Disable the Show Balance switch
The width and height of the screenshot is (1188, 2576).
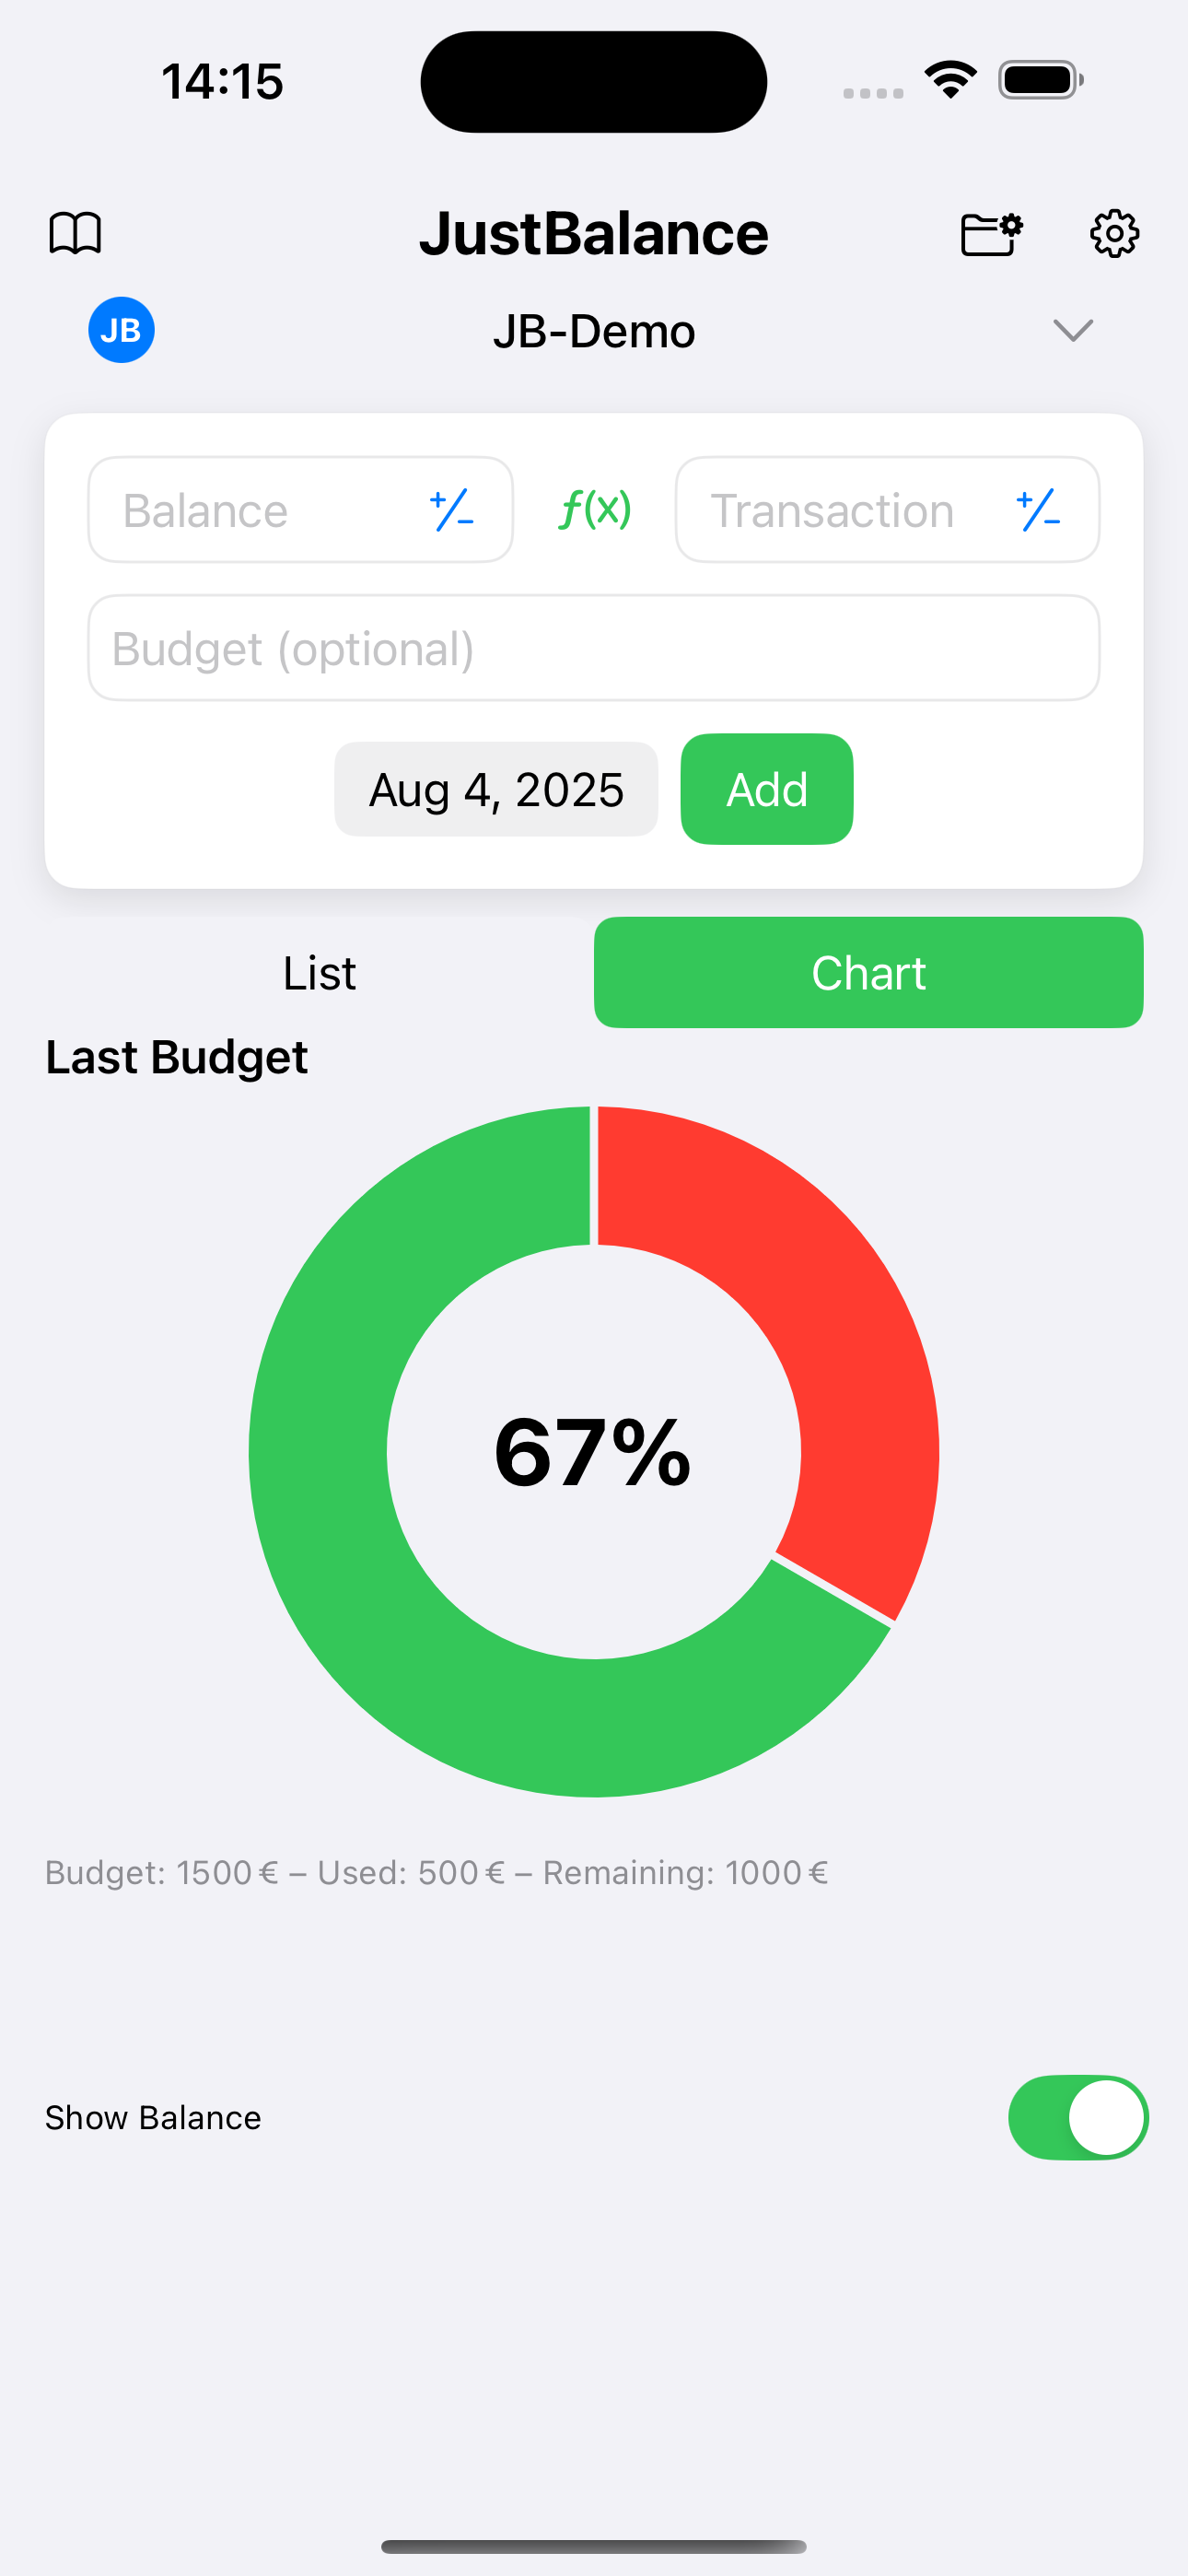(1077, 2117)
